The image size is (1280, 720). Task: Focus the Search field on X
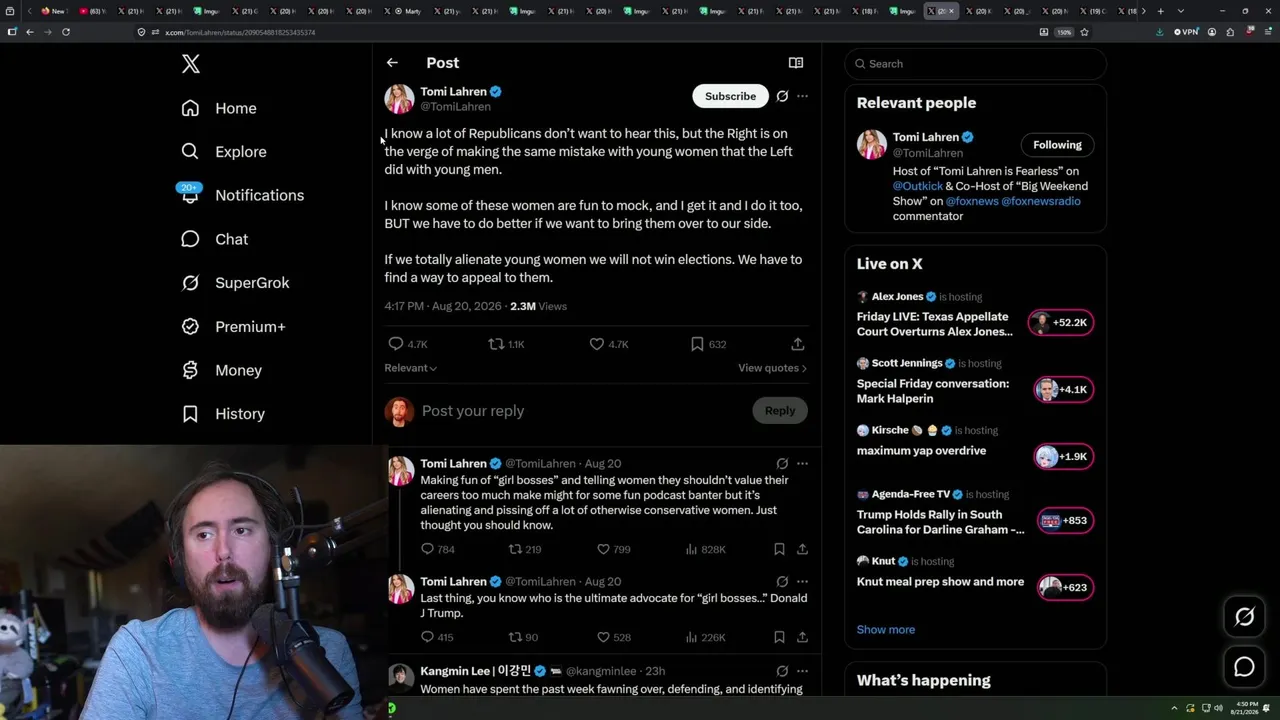[x=976, y=64]
